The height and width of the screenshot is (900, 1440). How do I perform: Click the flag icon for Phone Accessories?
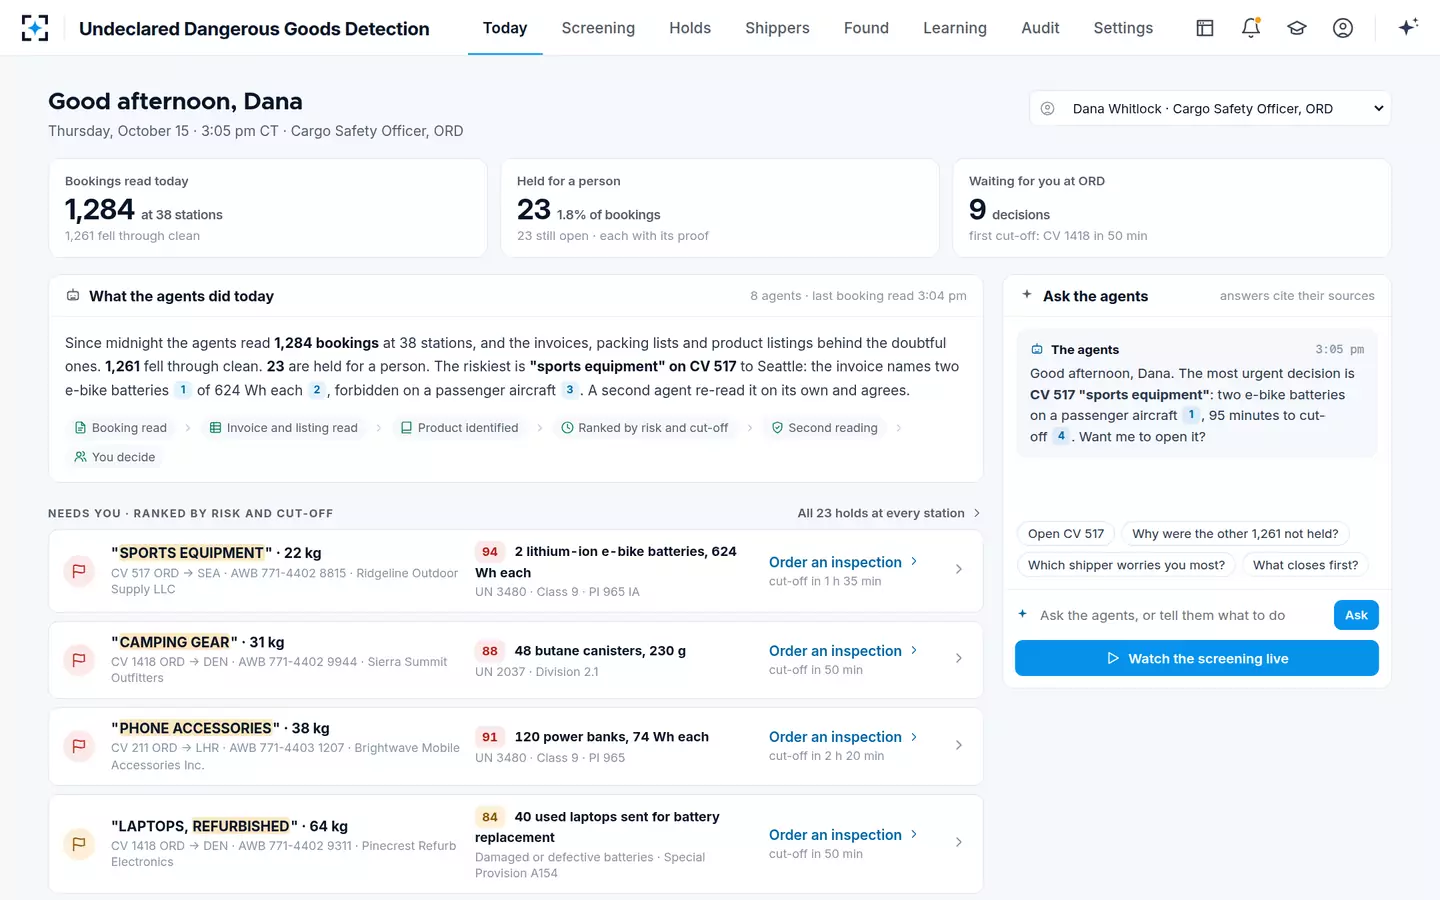(x=79, y=746)
